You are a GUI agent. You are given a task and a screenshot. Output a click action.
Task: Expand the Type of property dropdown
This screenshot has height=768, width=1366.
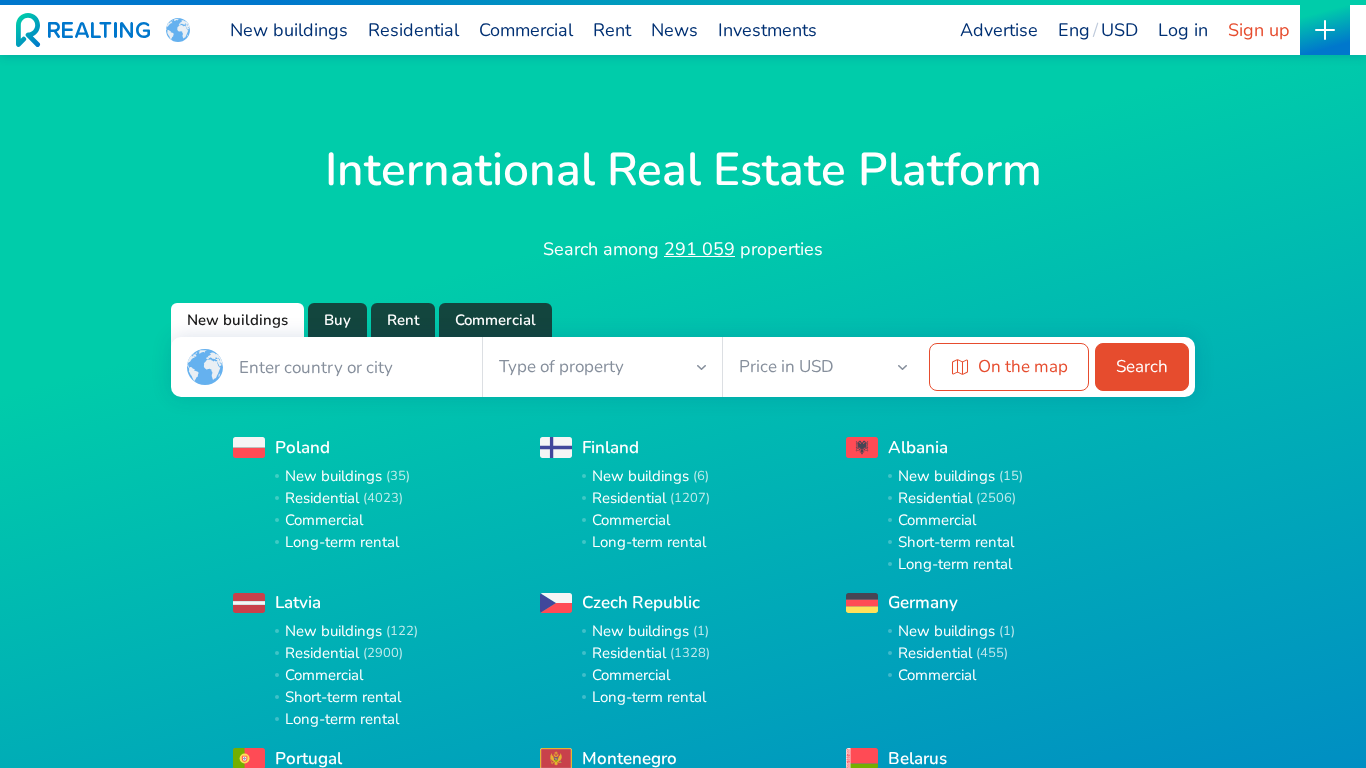602,367
